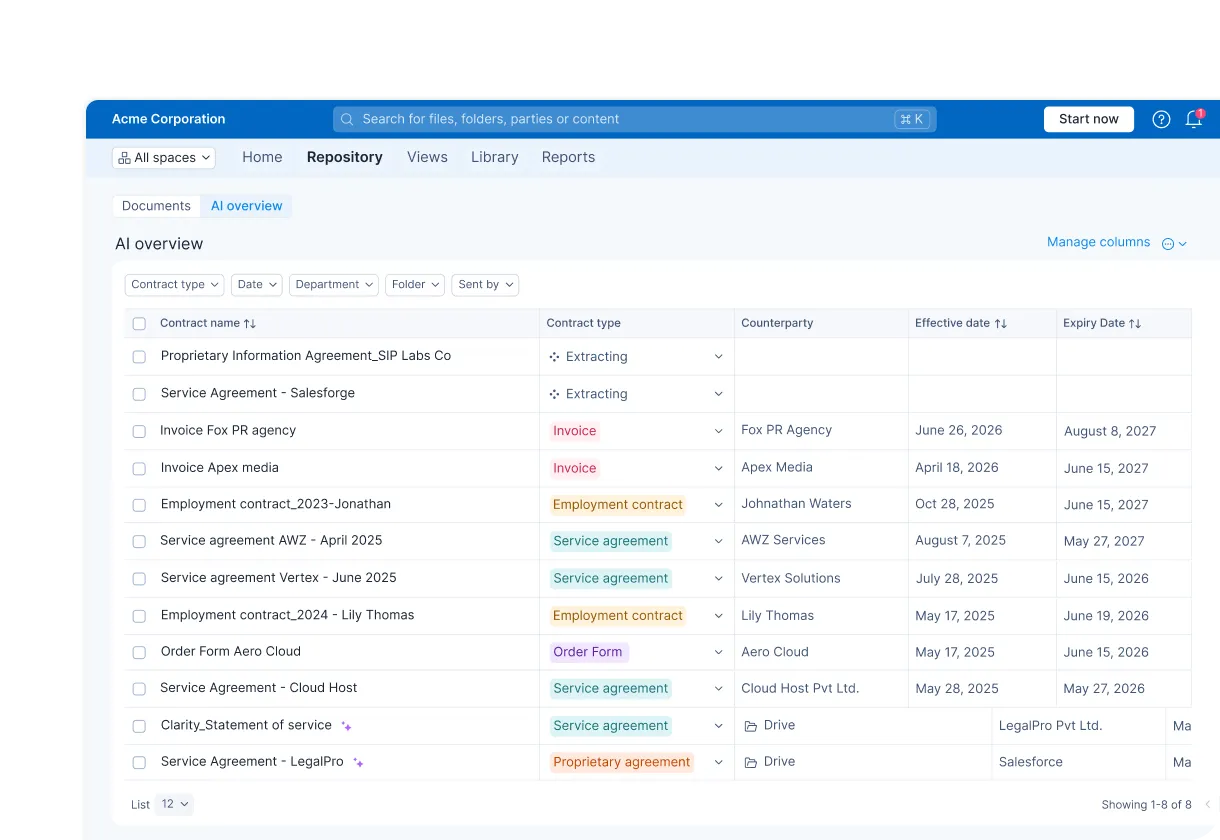Sort by Contract name arrows icon
Screen dimensions: 1220x840
[x=250, y=323]
